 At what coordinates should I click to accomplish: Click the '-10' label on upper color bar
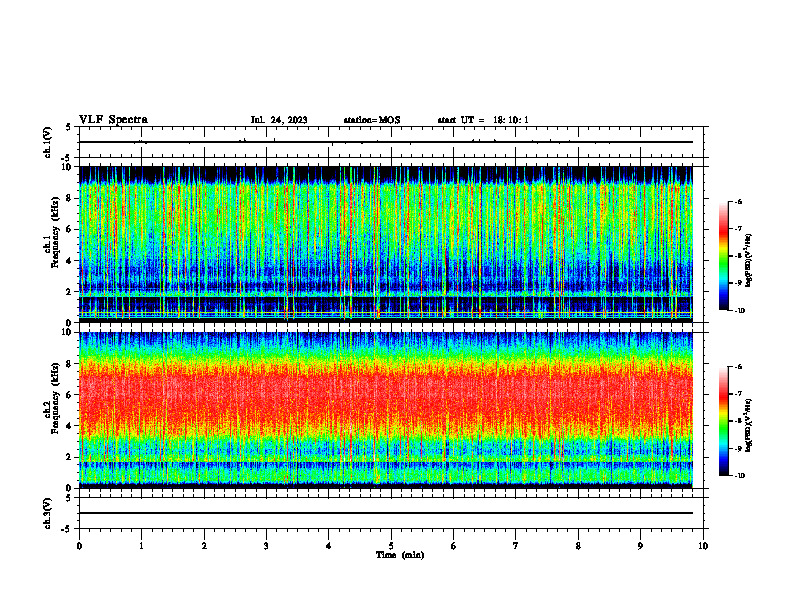[x=739, y=311]
